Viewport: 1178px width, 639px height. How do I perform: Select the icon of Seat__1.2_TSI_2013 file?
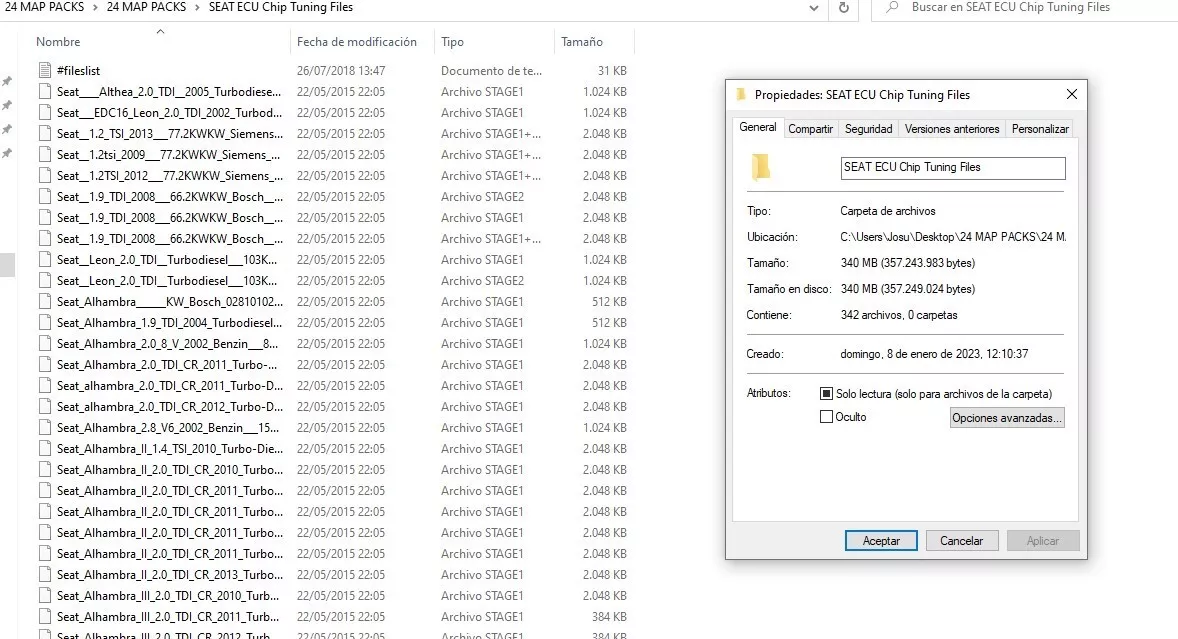[45, 134]
